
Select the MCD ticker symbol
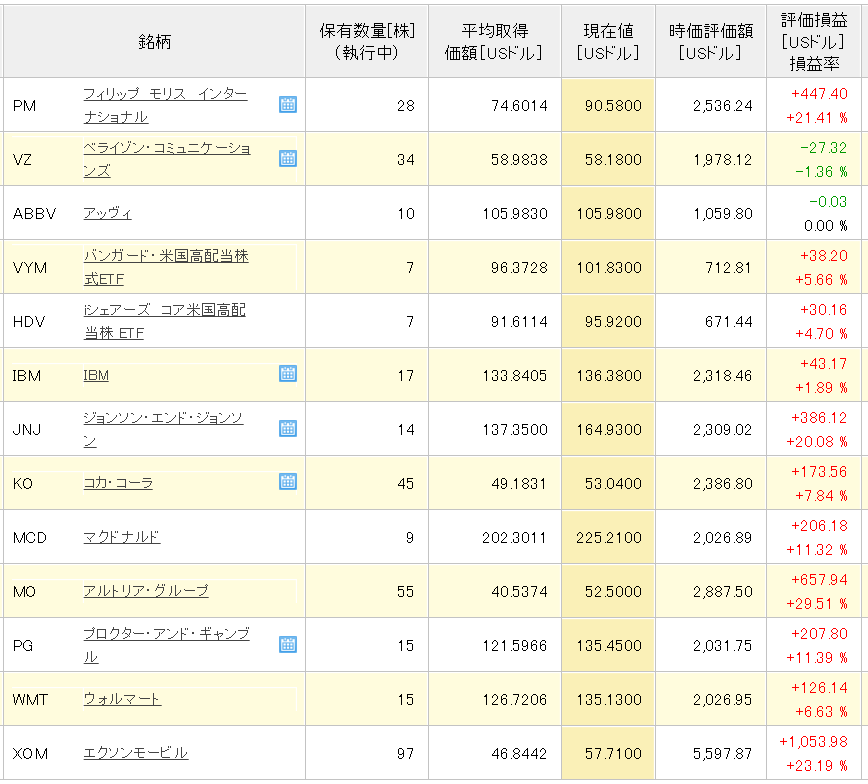30,538
